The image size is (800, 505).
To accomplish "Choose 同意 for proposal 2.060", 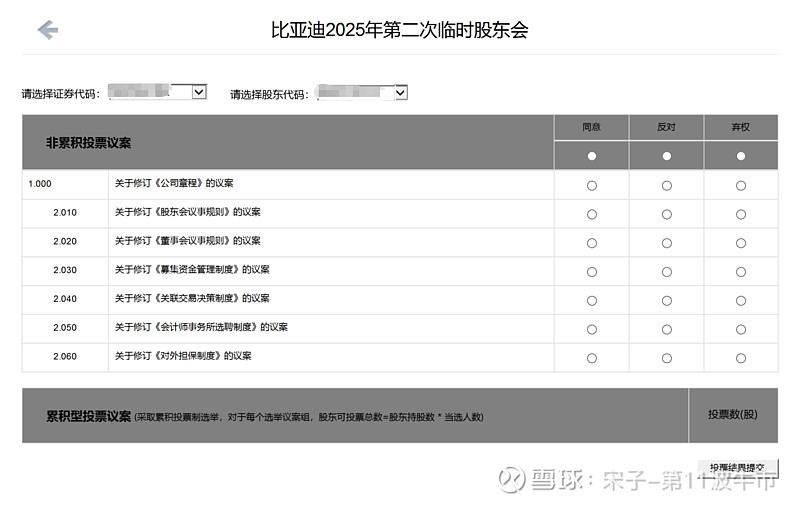I will coord(592,359).
